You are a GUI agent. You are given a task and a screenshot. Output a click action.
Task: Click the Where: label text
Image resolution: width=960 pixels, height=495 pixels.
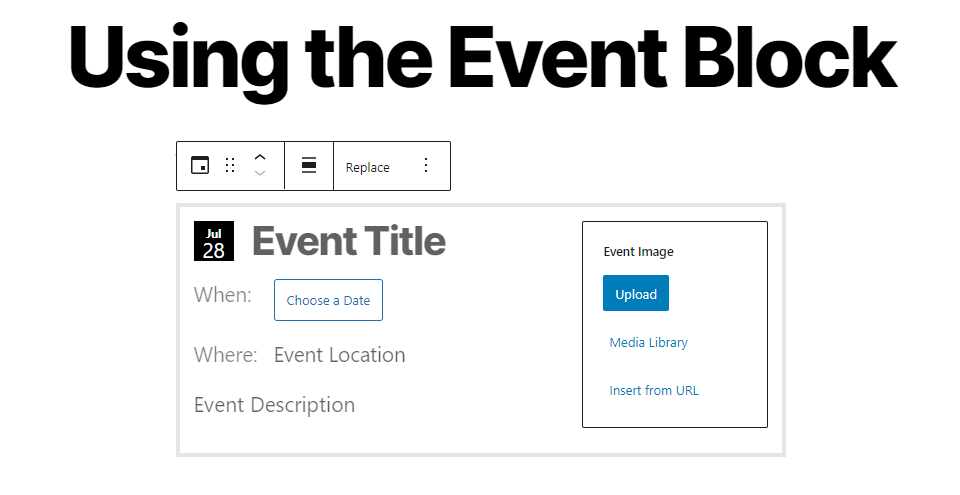point(225,355)
